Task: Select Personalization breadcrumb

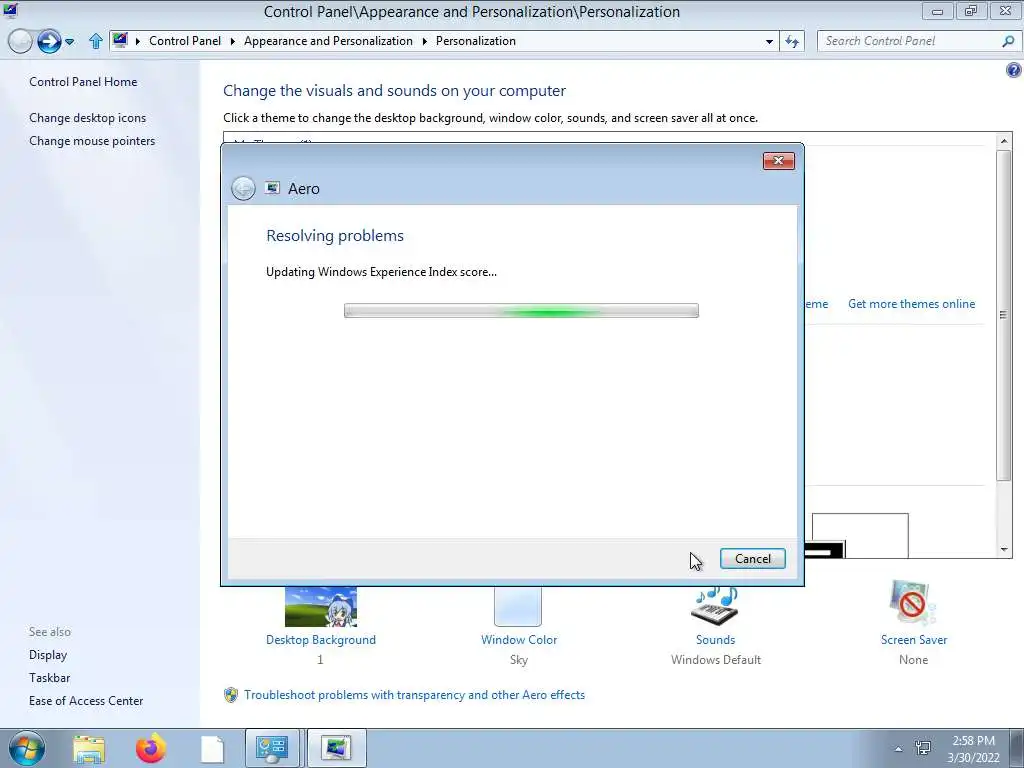Action: click(475, 41)
